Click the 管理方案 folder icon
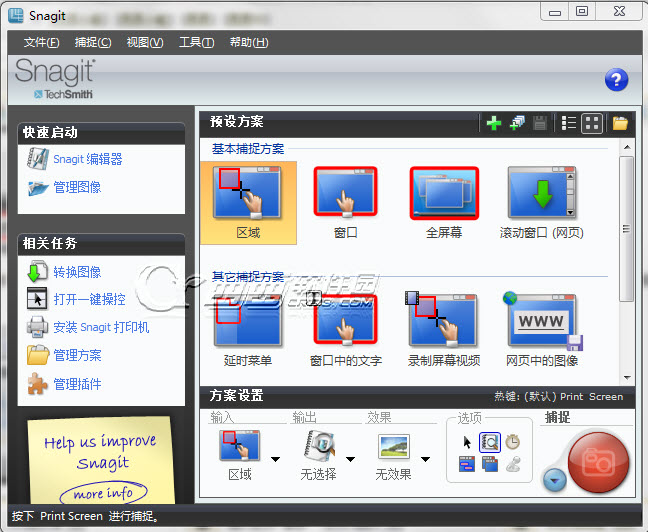The height and width of the screenshot is (532, 648). tap(38, 355)
